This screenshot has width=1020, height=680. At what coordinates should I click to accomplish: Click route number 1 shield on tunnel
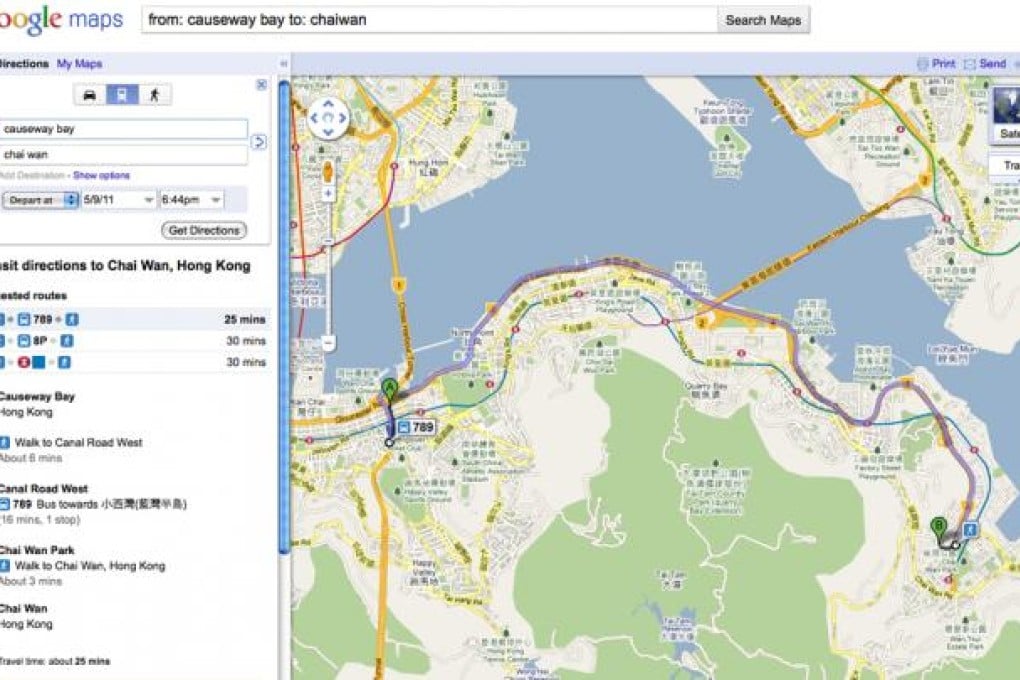[399, 285]
